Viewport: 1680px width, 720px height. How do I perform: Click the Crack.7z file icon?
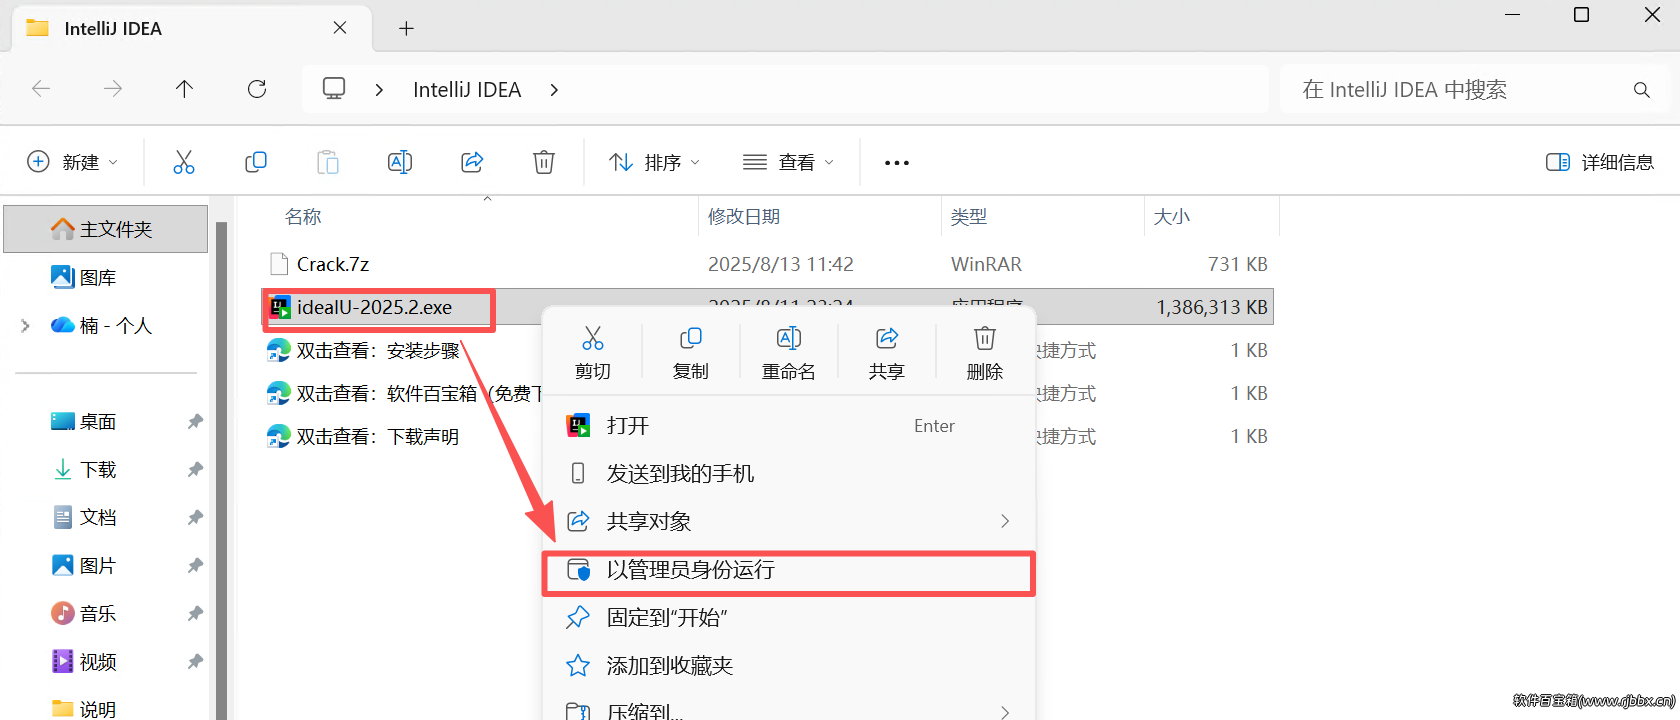(x=279, y=264)
